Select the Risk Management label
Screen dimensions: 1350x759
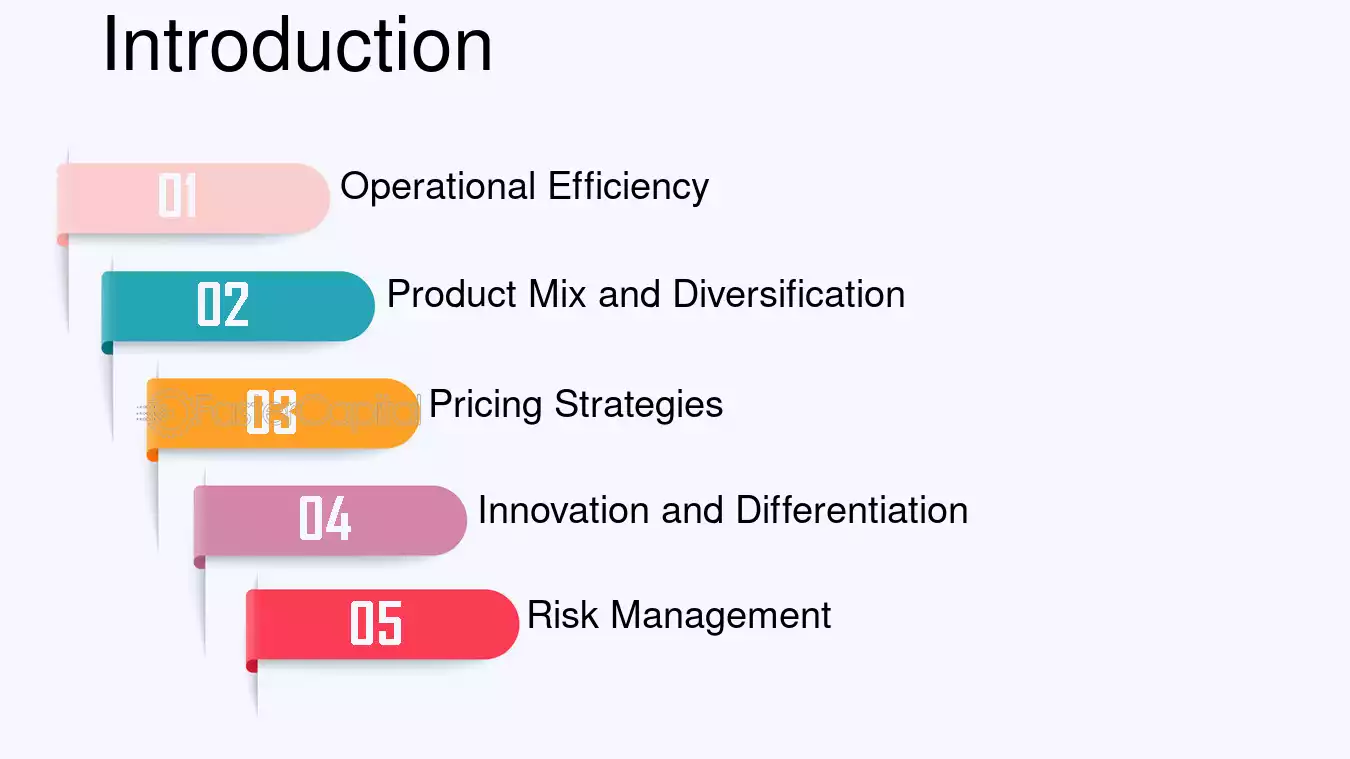(679, 615)
